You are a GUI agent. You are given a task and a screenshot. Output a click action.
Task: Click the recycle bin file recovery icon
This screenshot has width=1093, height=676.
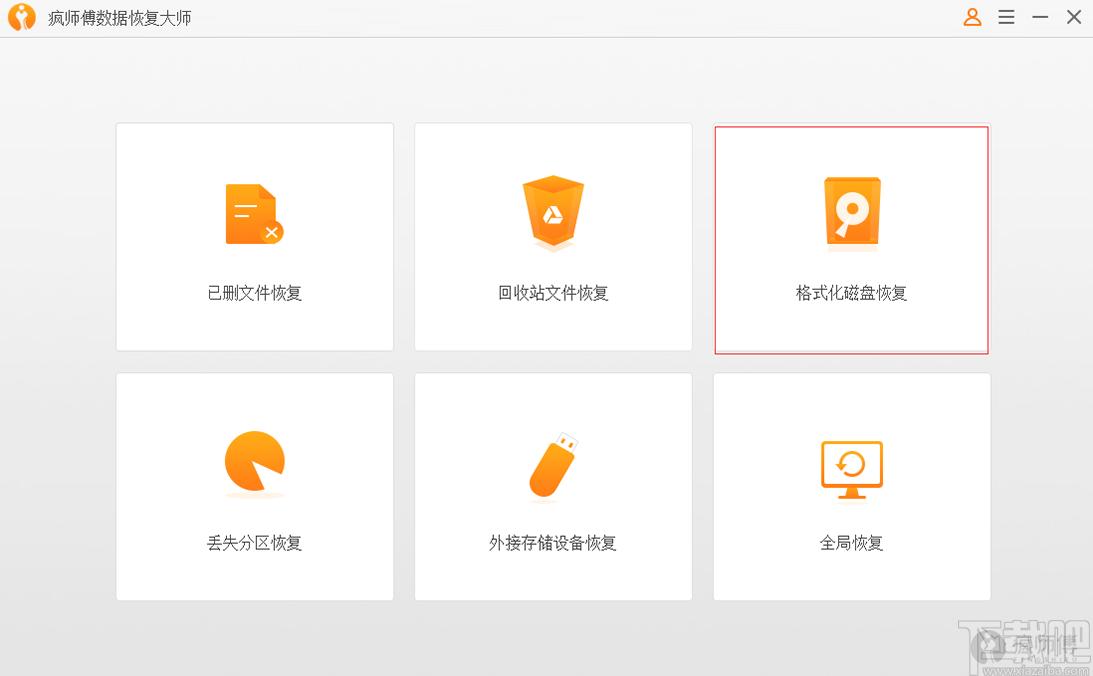click(553, 213)
